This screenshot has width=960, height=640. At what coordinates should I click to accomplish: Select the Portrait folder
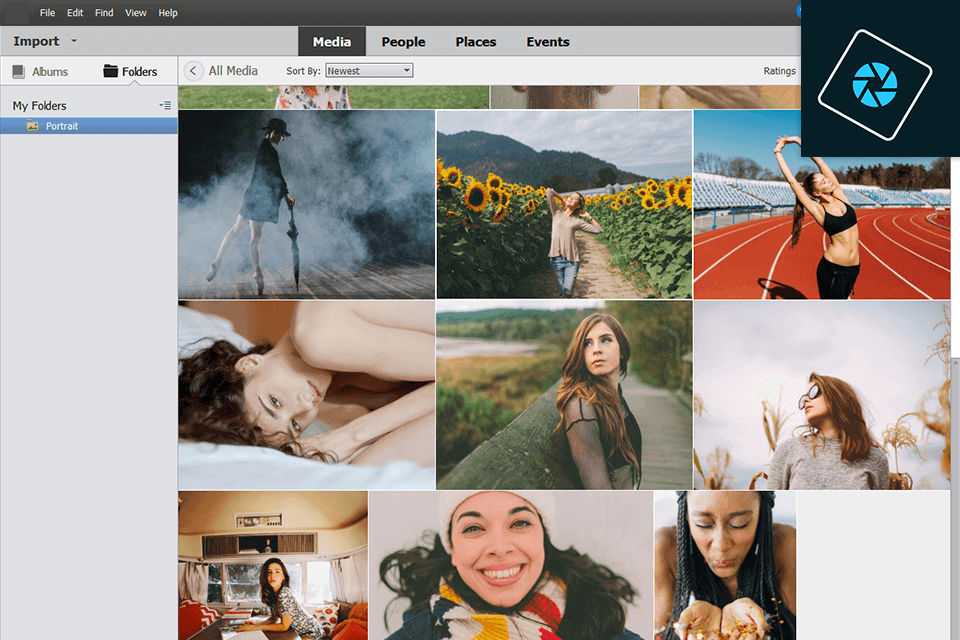tap(89, 126)
